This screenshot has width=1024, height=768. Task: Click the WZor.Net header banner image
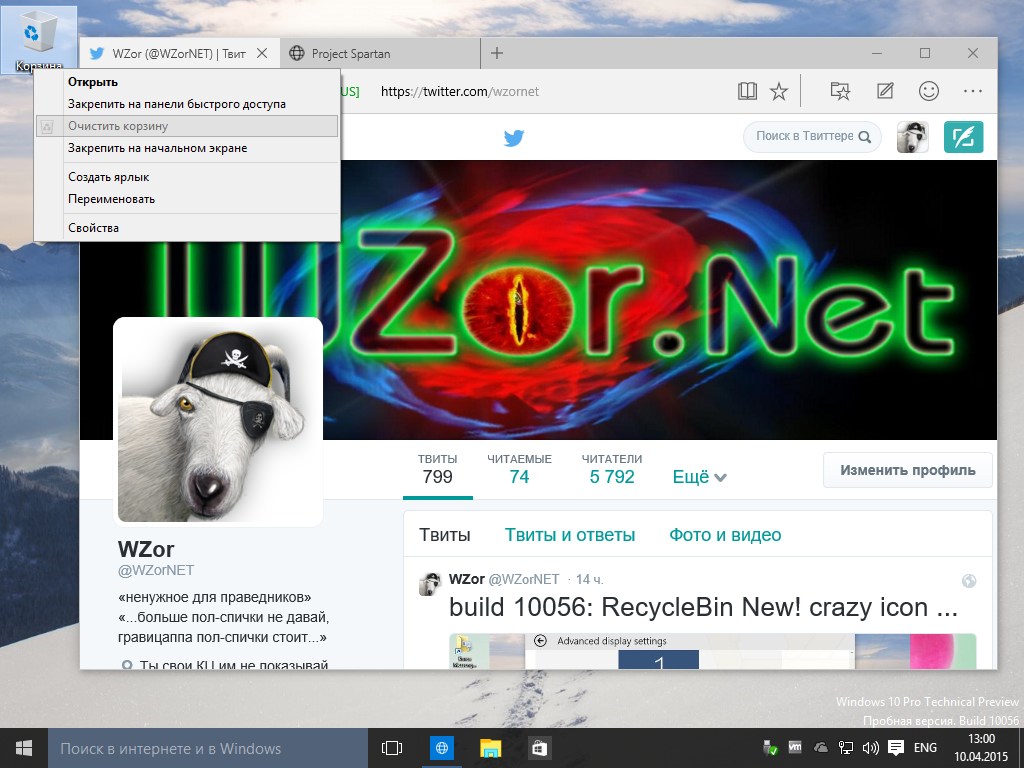[538, 300]
